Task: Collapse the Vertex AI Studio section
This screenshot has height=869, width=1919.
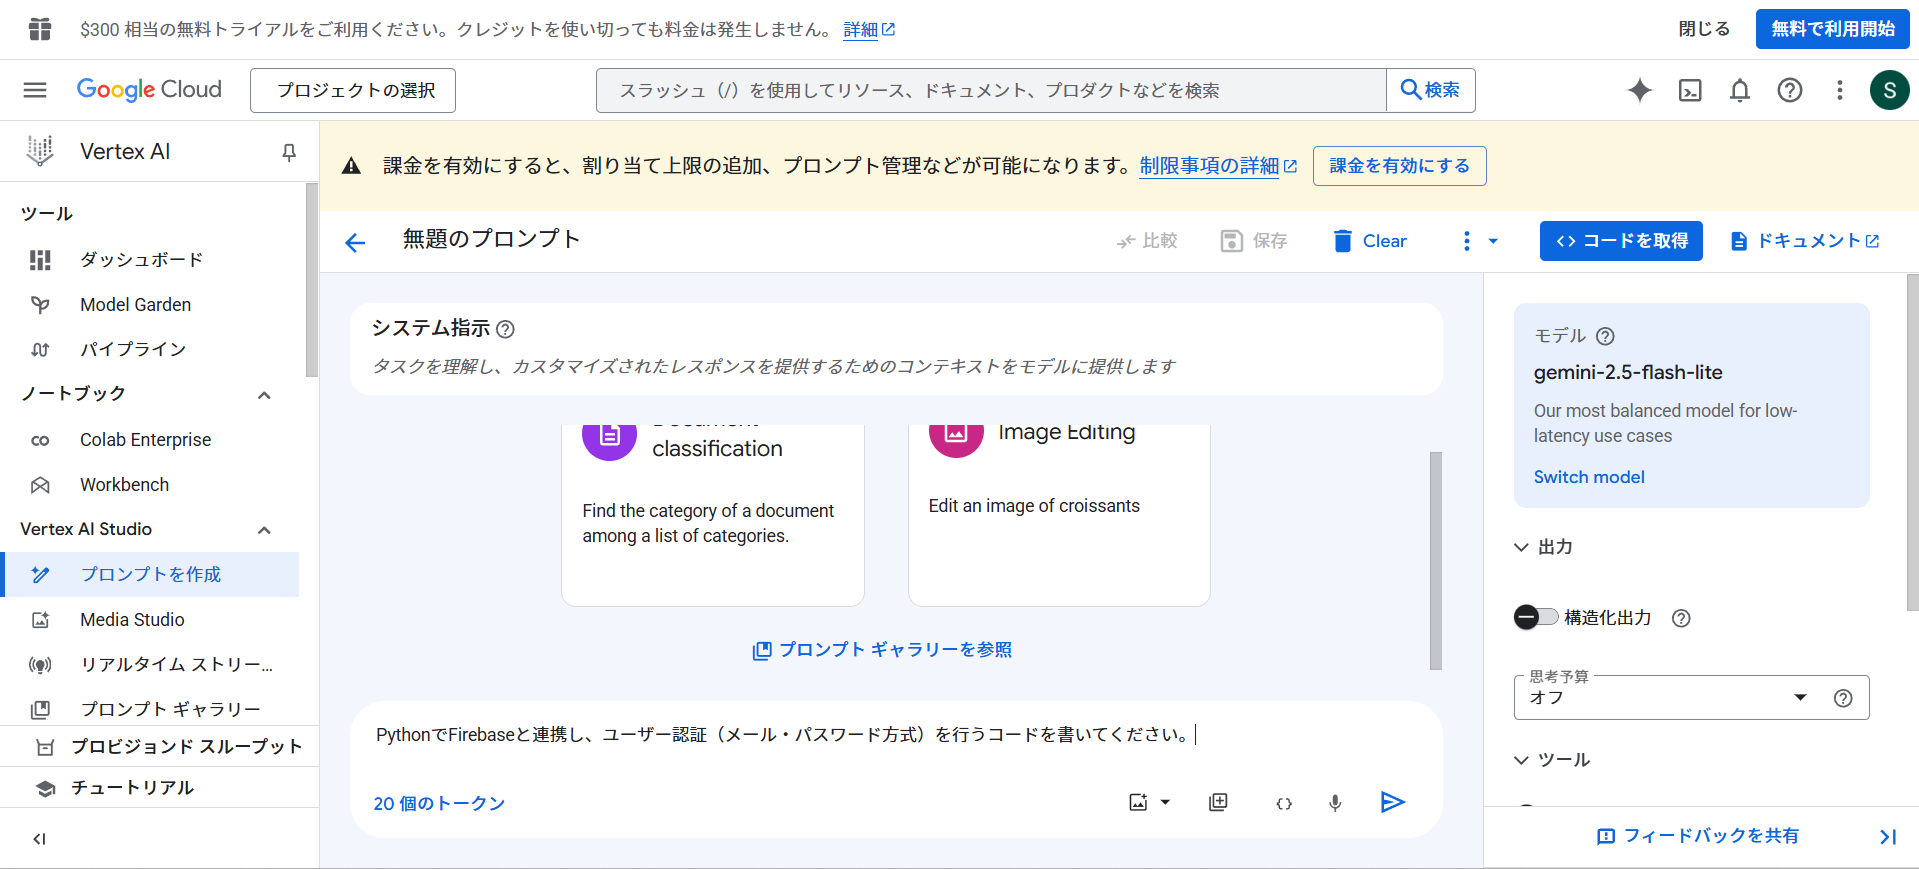Action: pos(264,530)
